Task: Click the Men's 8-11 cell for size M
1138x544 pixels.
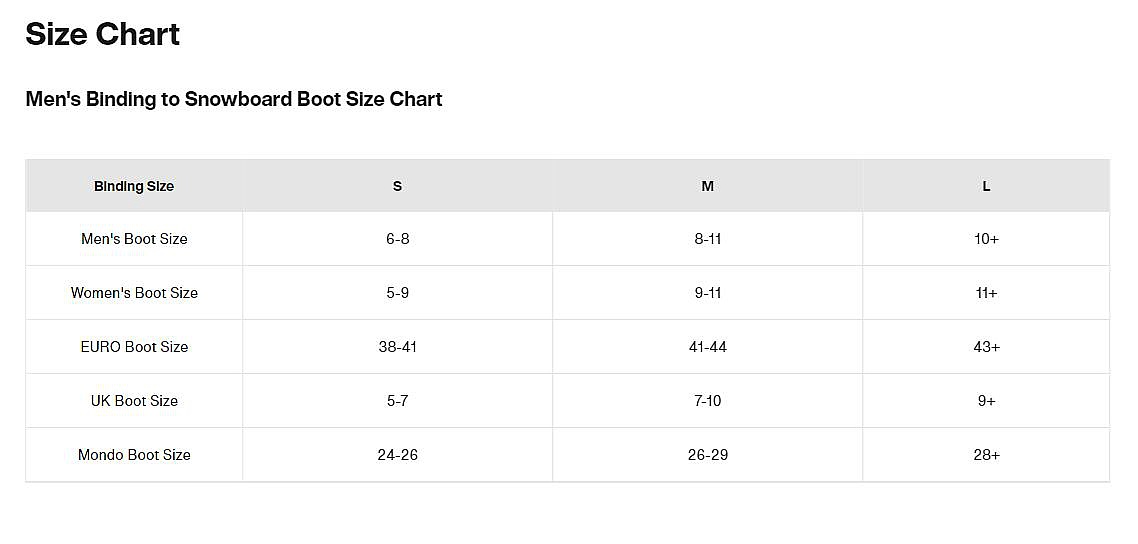Action: (x=707, y=239)
